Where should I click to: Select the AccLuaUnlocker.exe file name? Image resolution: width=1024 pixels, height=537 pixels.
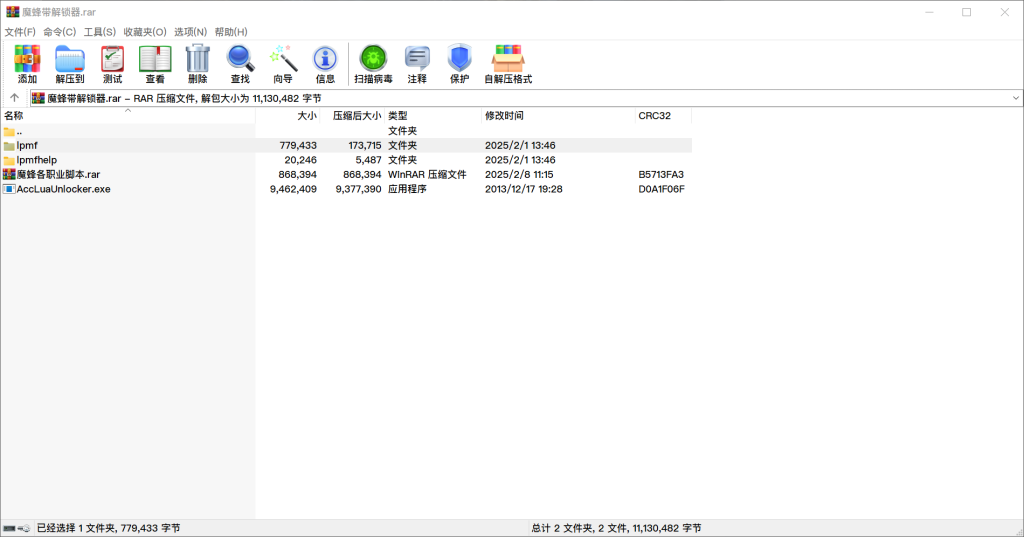[x=63, y=189]
